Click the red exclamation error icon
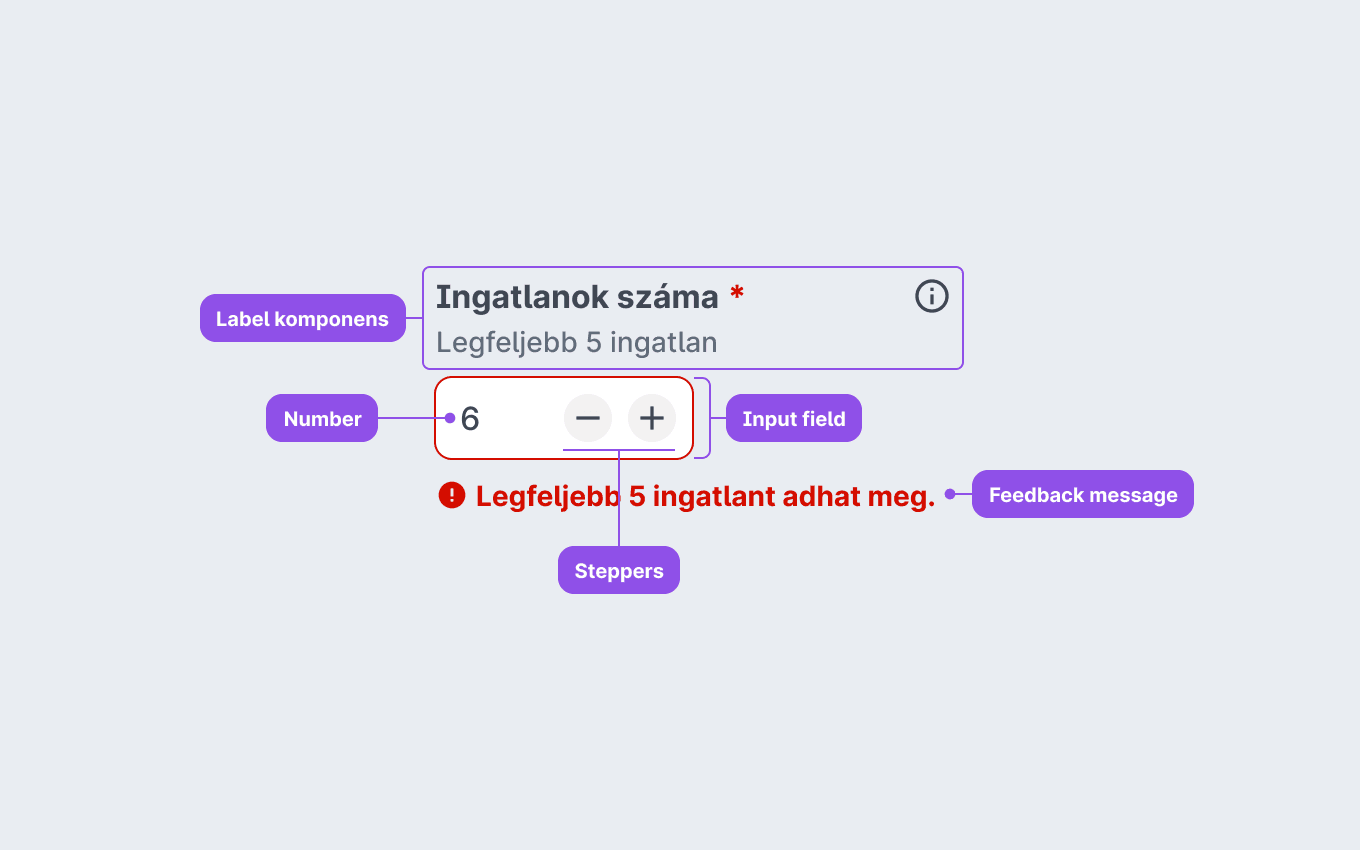 452,495
